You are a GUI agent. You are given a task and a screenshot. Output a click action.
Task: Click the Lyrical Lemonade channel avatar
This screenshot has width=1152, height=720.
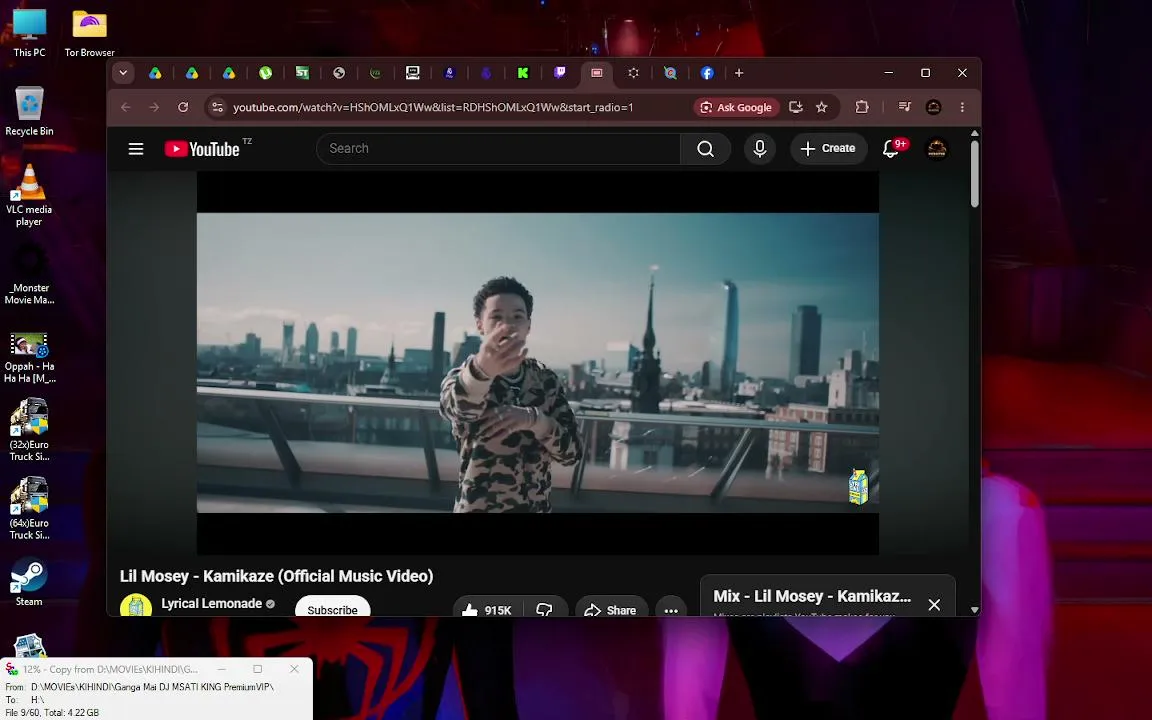coord(136,606)
